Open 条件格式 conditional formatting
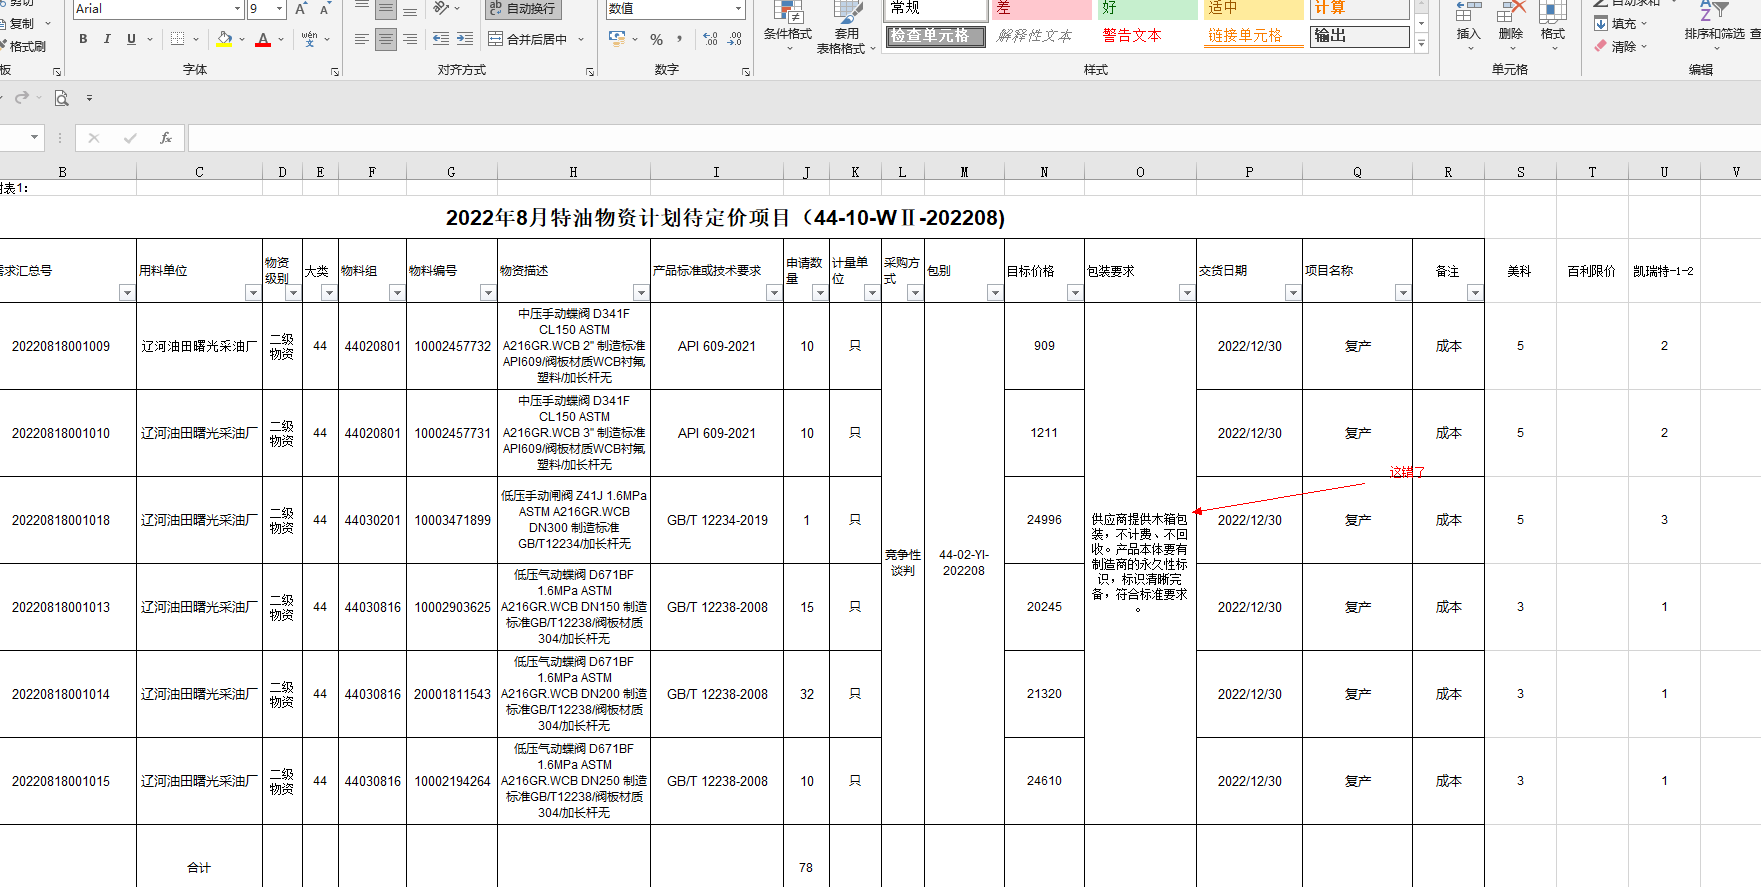Image resolution: width=1761 pixels, height=887 pixels. (788, 27)
